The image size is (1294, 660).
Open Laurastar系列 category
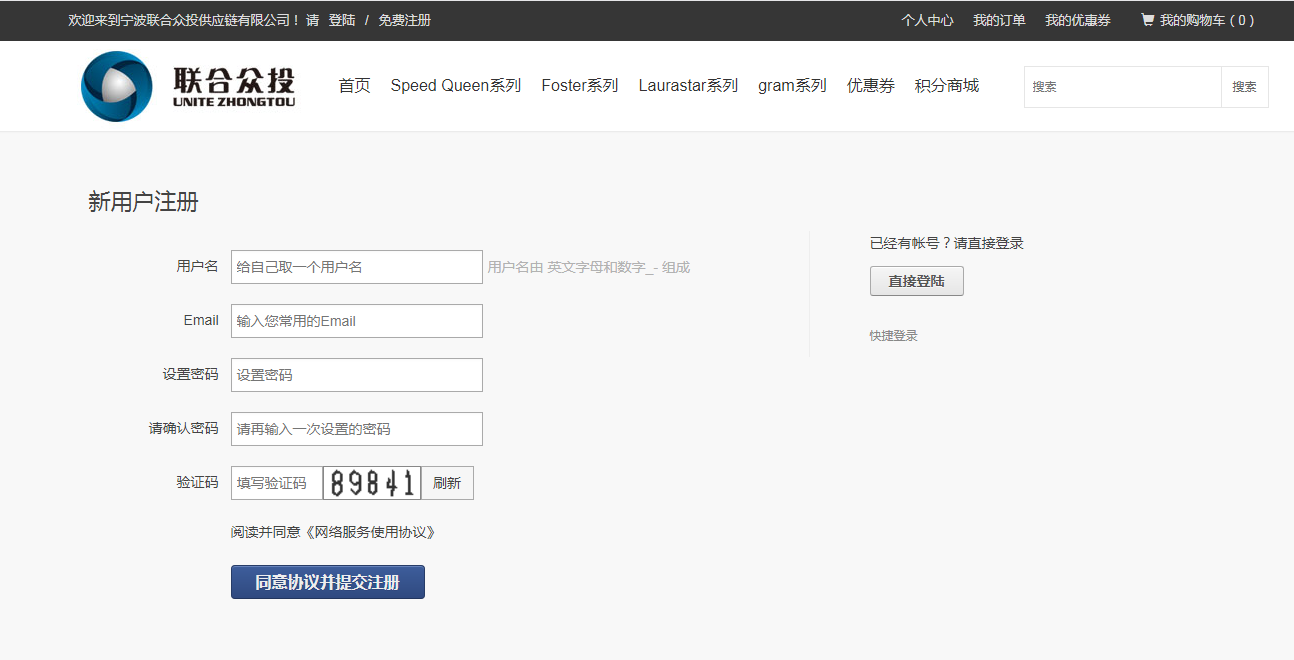[688, 86]
